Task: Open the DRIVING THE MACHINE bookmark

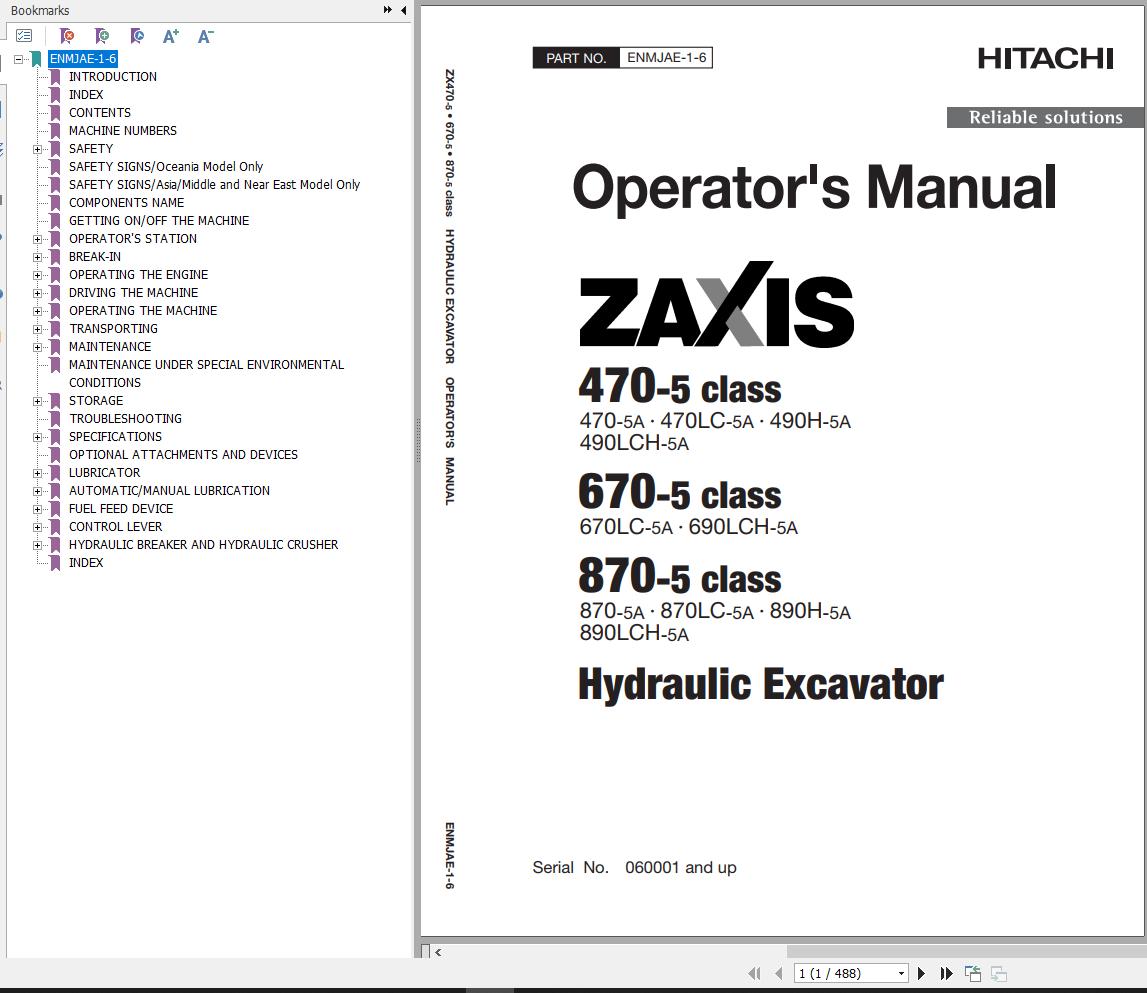Action: [133, 293]
